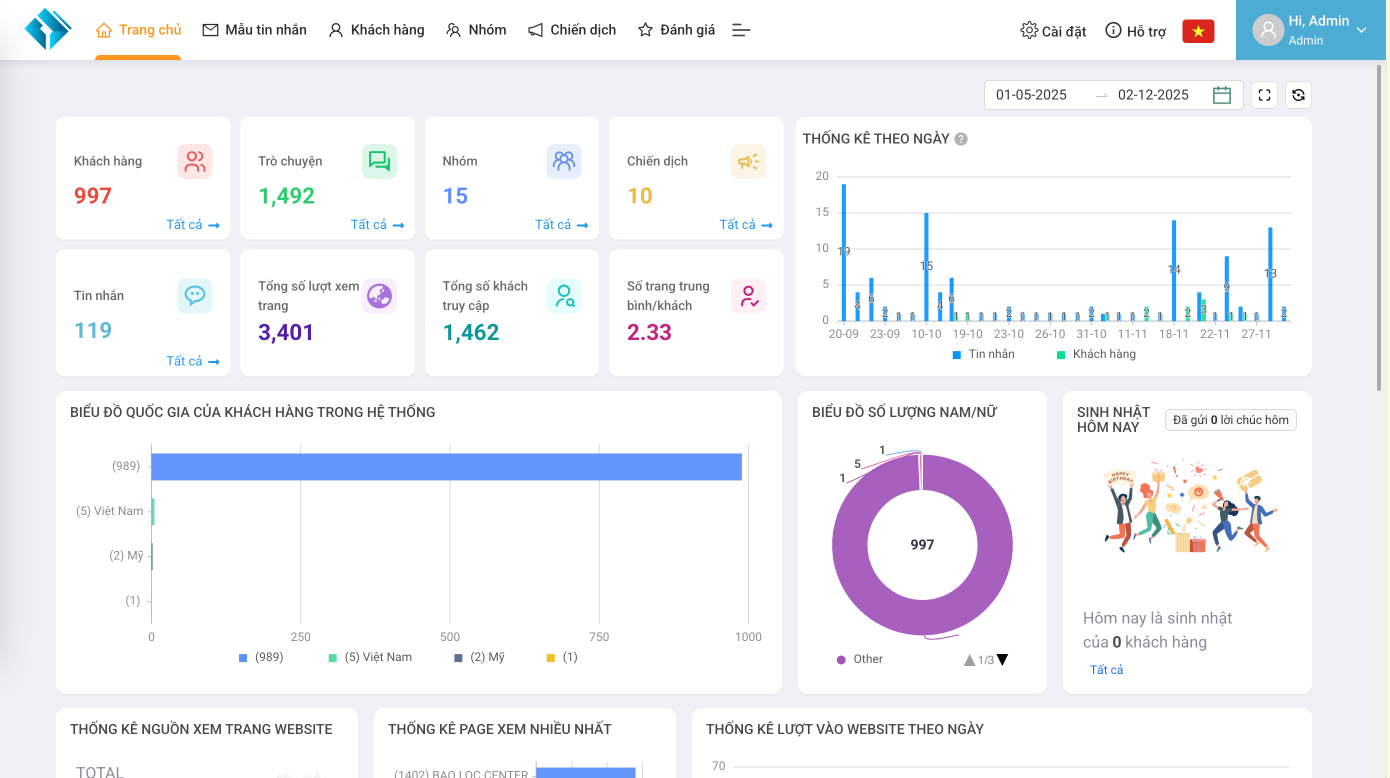This screenshot has height=778, width=1390.
Task: Click the refresh data icon at top right
Action: point(1297,94)
